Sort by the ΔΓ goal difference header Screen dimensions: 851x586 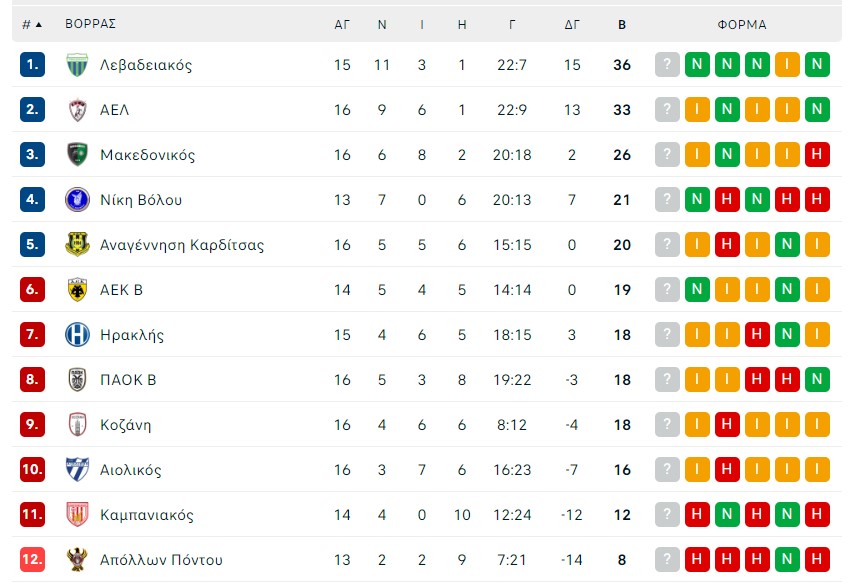pyautogui.click(x=572, y=24)
